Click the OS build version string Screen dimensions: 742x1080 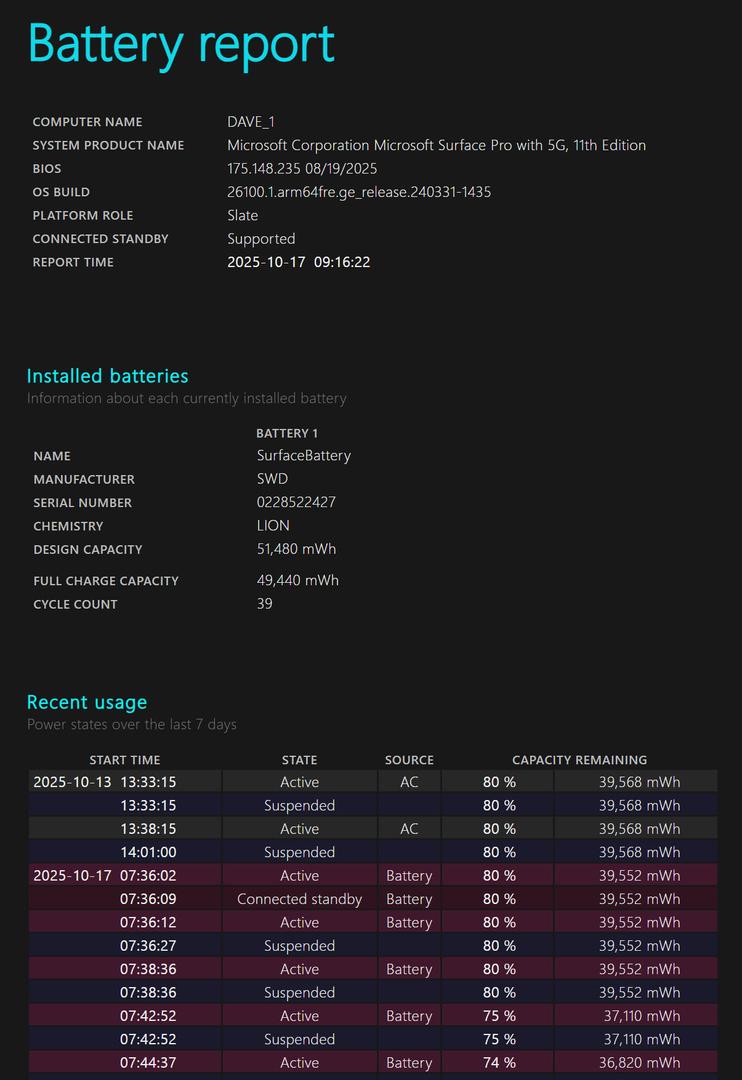click(359, 192)
